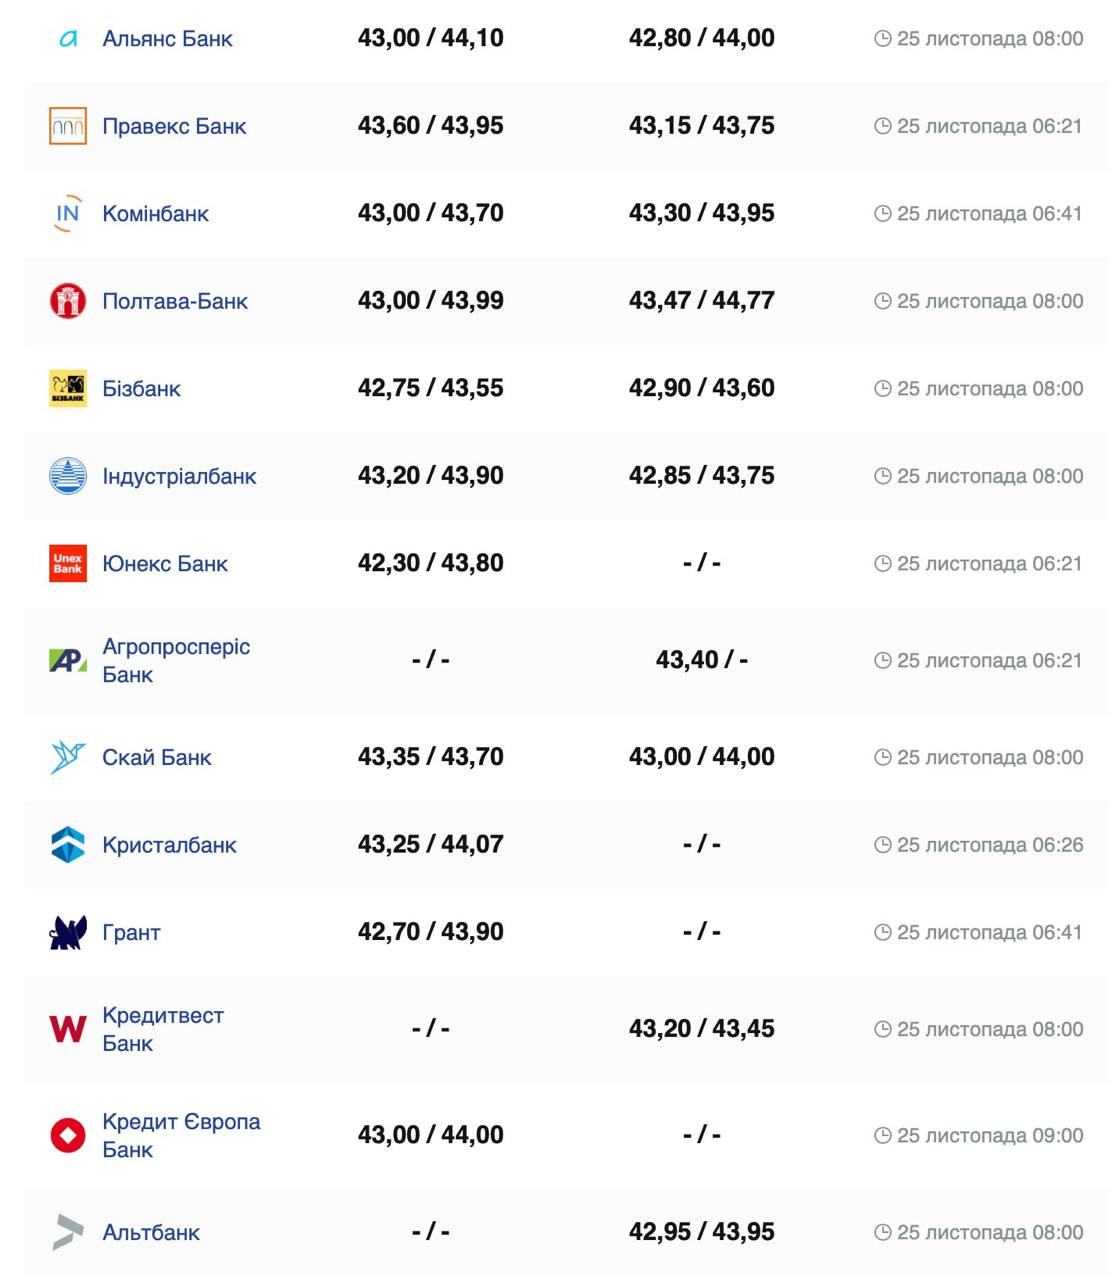This screenshot has height=1280, width=1116.
Task: Click the red Полтава-Банк logo
Action: coord(68,301)
